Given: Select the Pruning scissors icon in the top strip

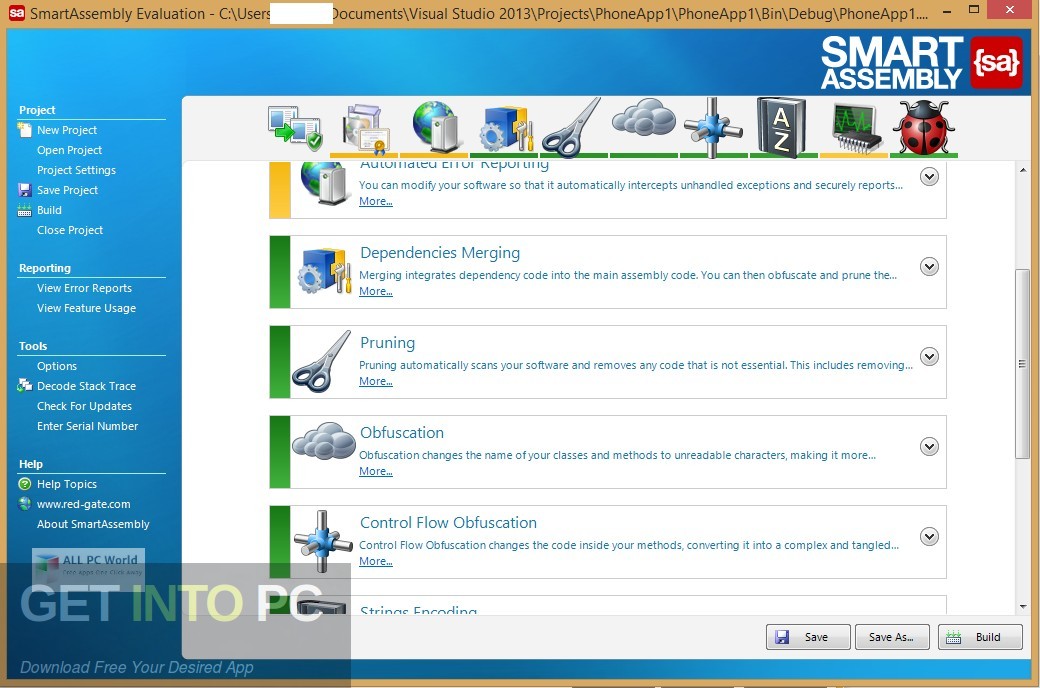Looking at the screenshot, I should (571, 127).
